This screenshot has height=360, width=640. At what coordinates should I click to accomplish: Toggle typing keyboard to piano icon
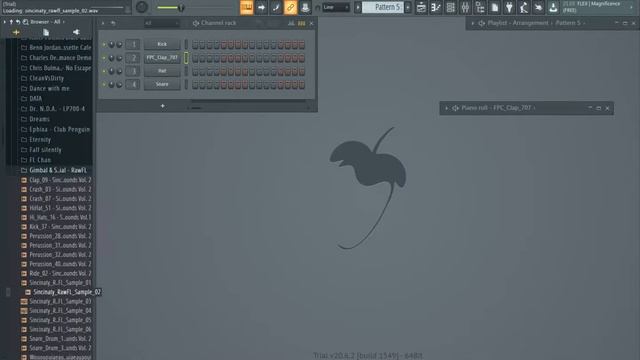pos(247,7)
